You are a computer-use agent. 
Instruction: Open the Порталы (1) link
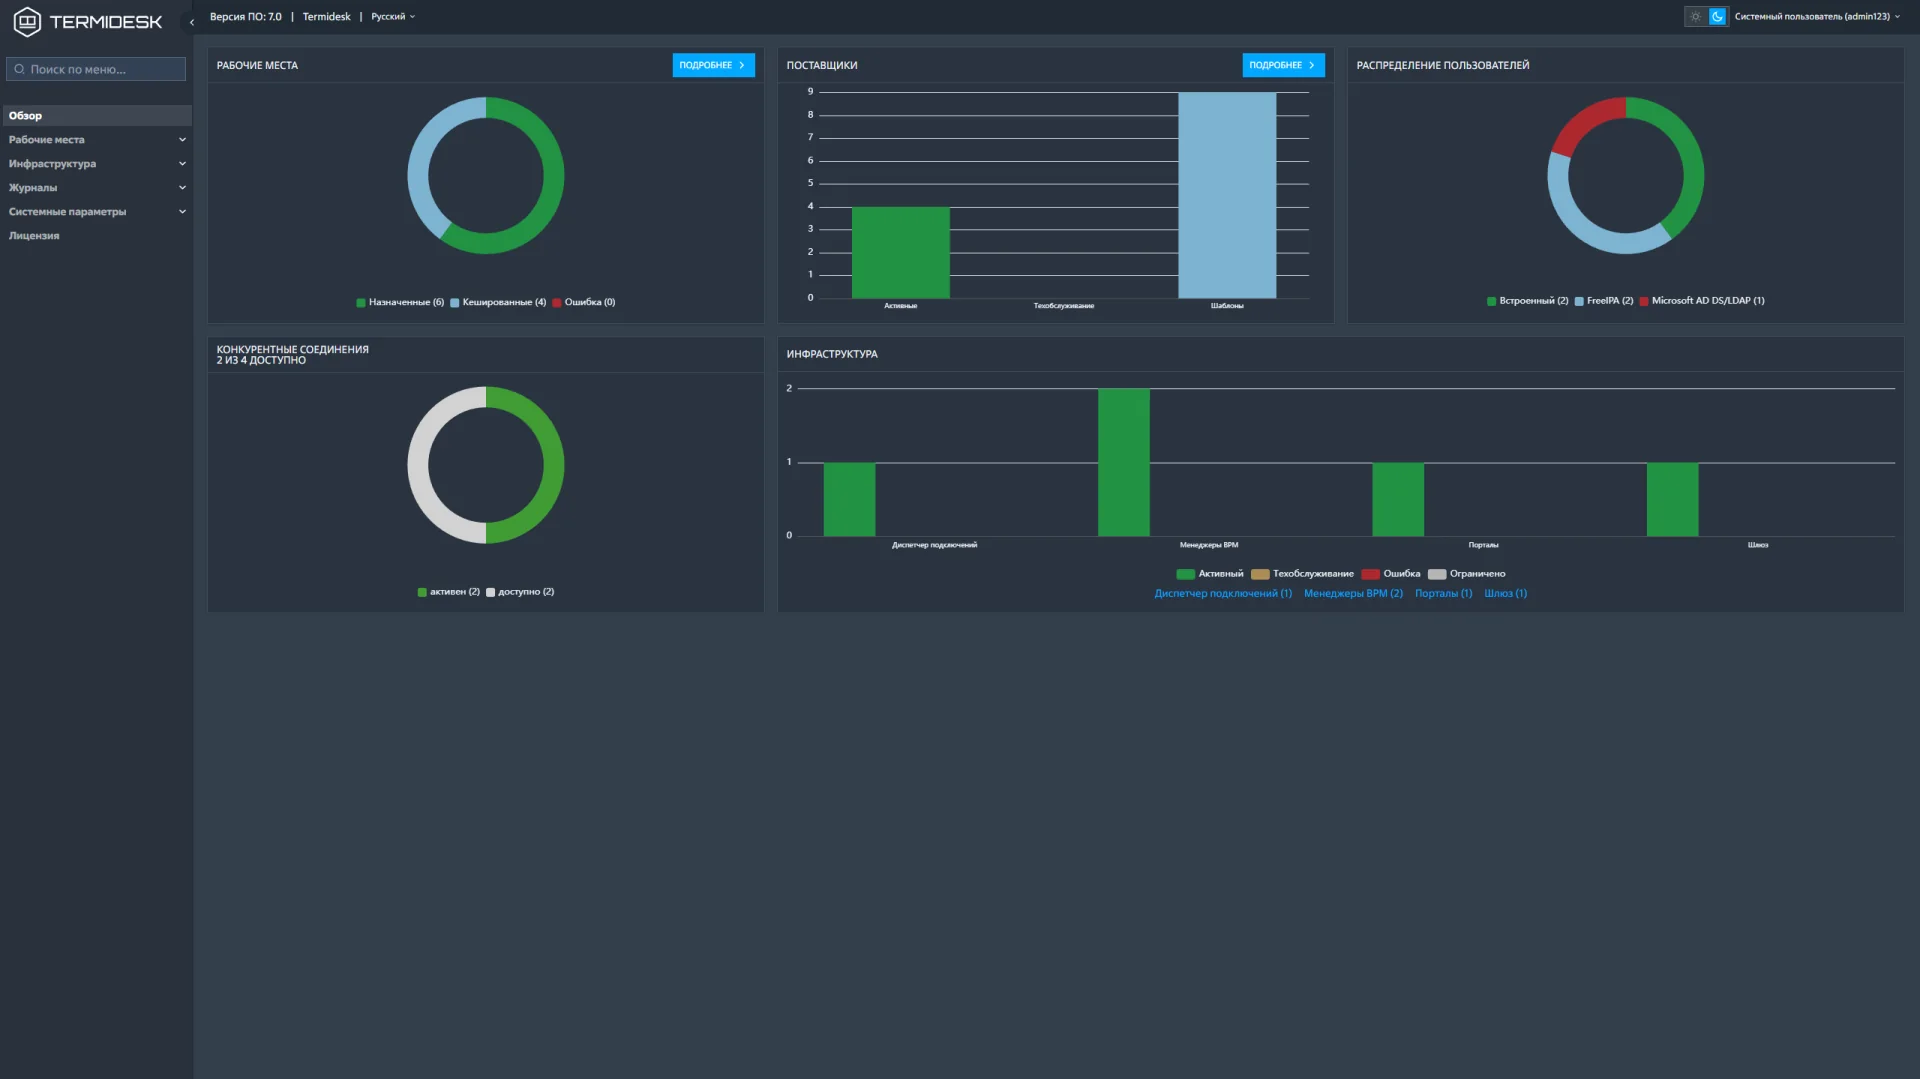click(x=1443, y=593)
